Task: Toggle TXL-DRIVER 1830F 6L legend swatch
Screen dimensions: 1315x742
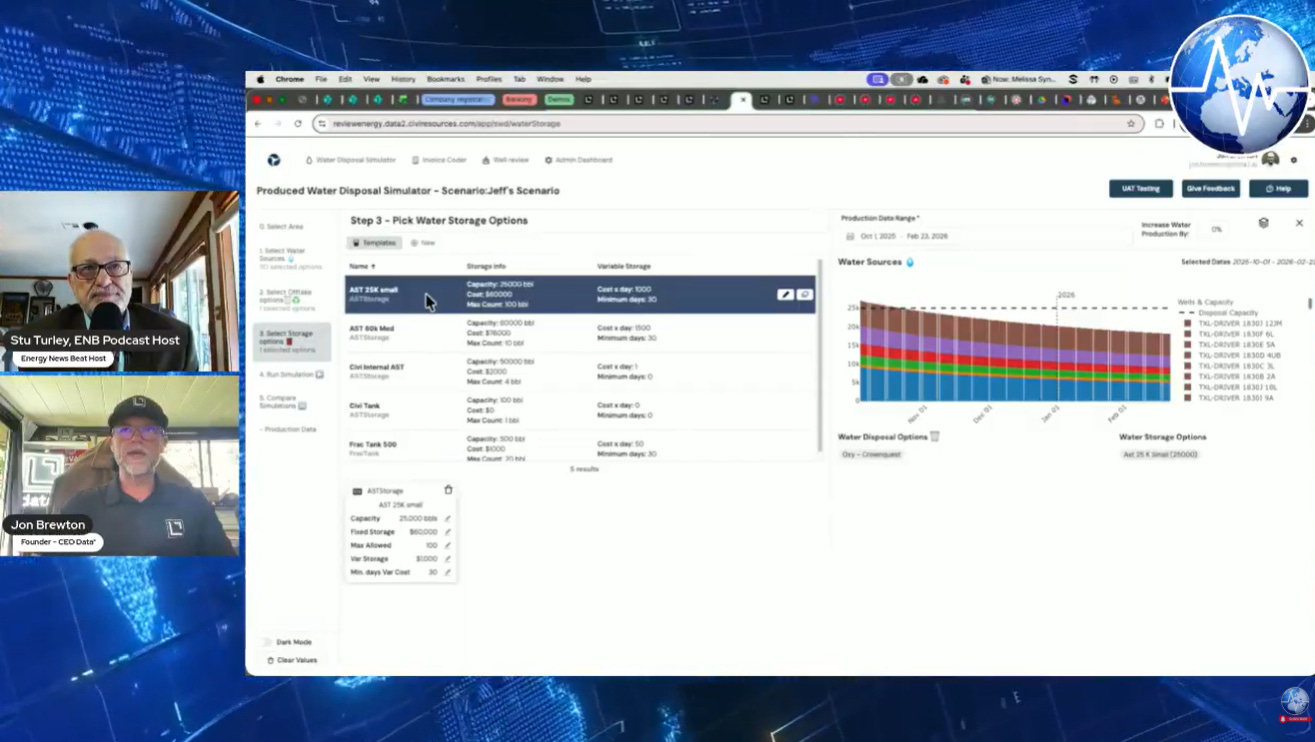Action: pos(1188,334)
